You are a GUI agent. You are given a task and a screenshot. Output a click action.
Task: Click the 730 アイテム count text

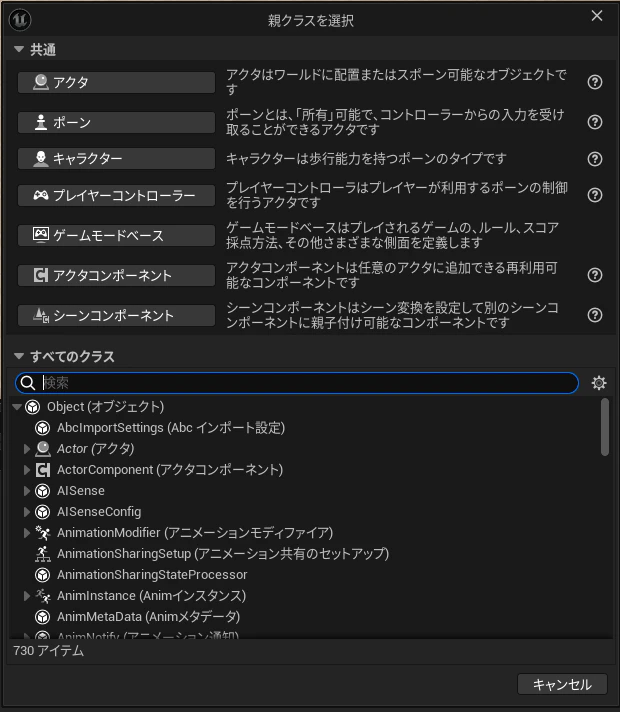click(49, 651)
